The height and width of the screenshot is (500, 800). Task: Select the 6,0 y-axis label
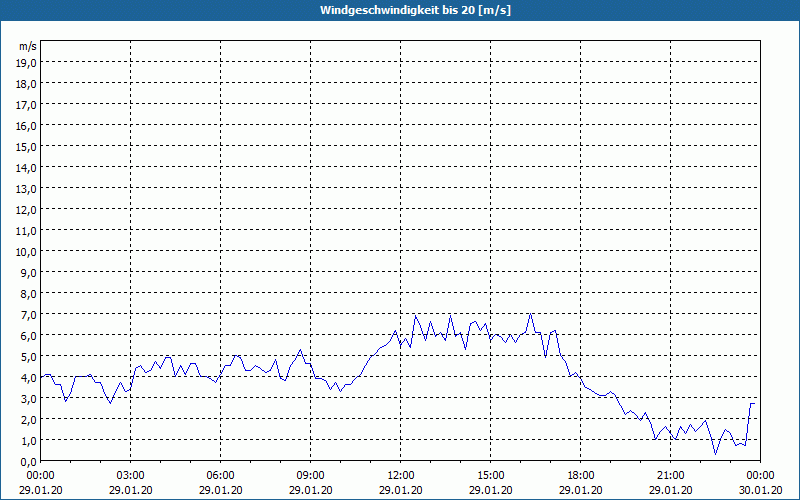tap(30, 336)
